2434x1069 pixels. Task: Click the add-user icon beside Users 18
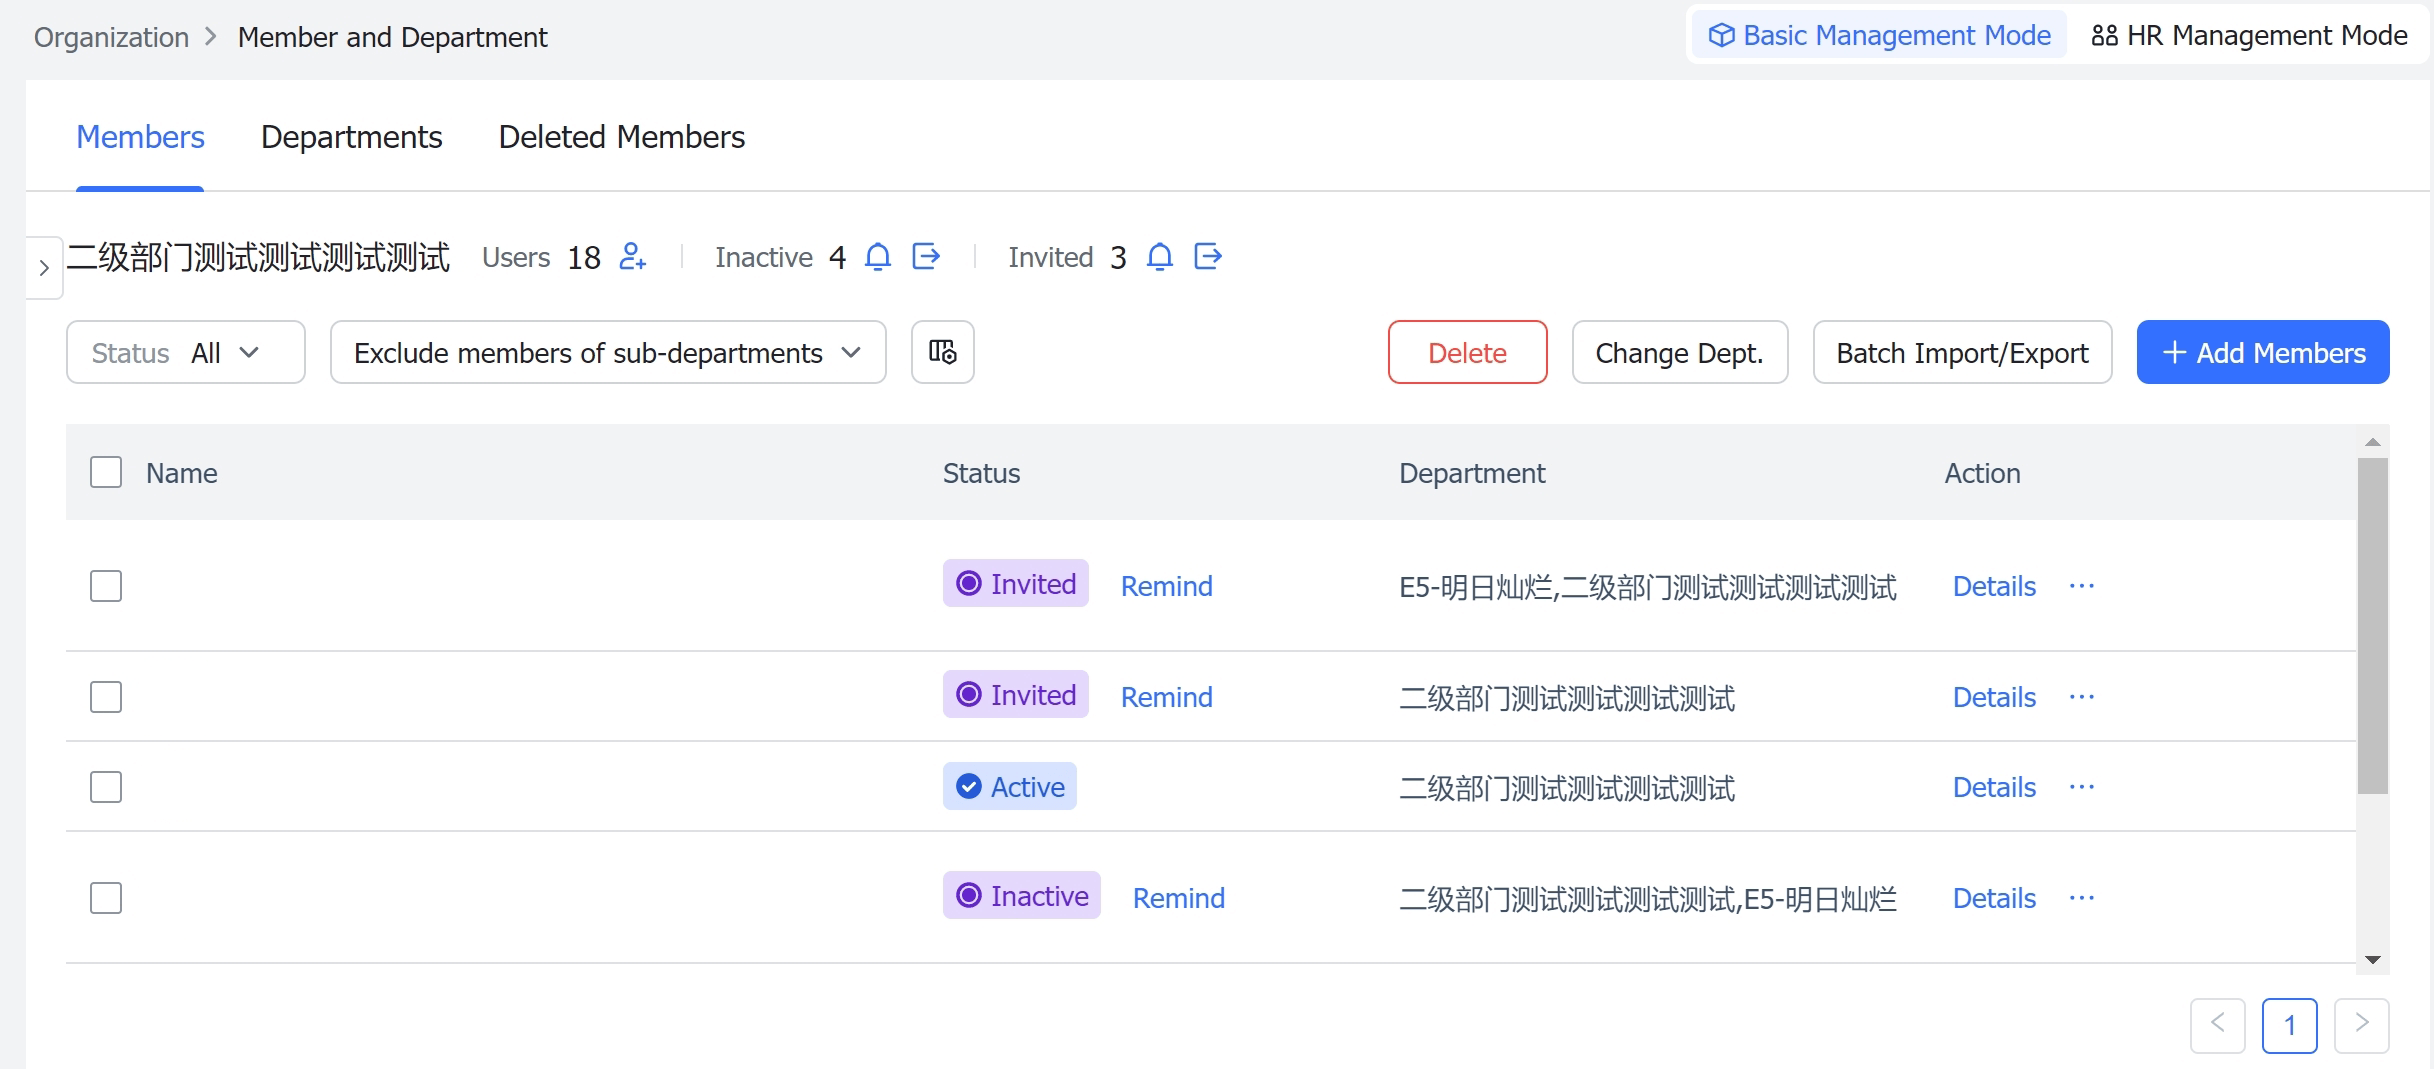(633, 257)
